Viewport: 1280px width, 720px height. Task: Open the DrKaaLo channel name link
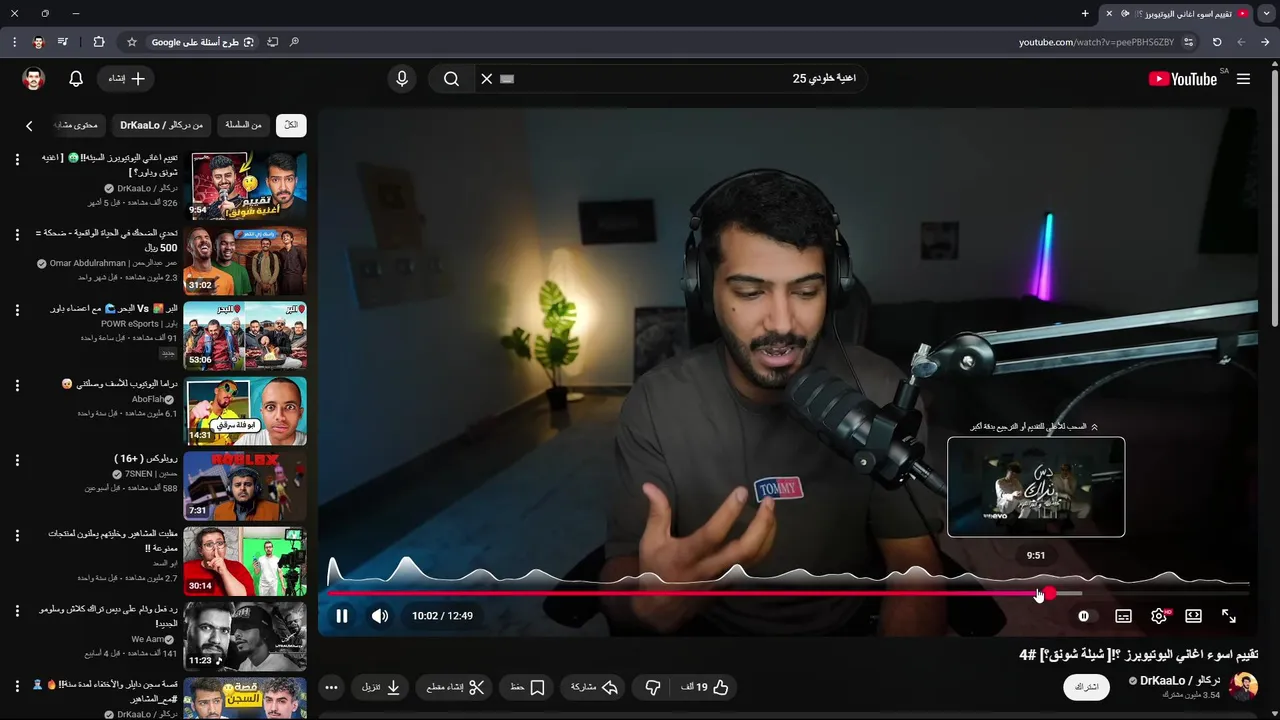coord(1181,681)
